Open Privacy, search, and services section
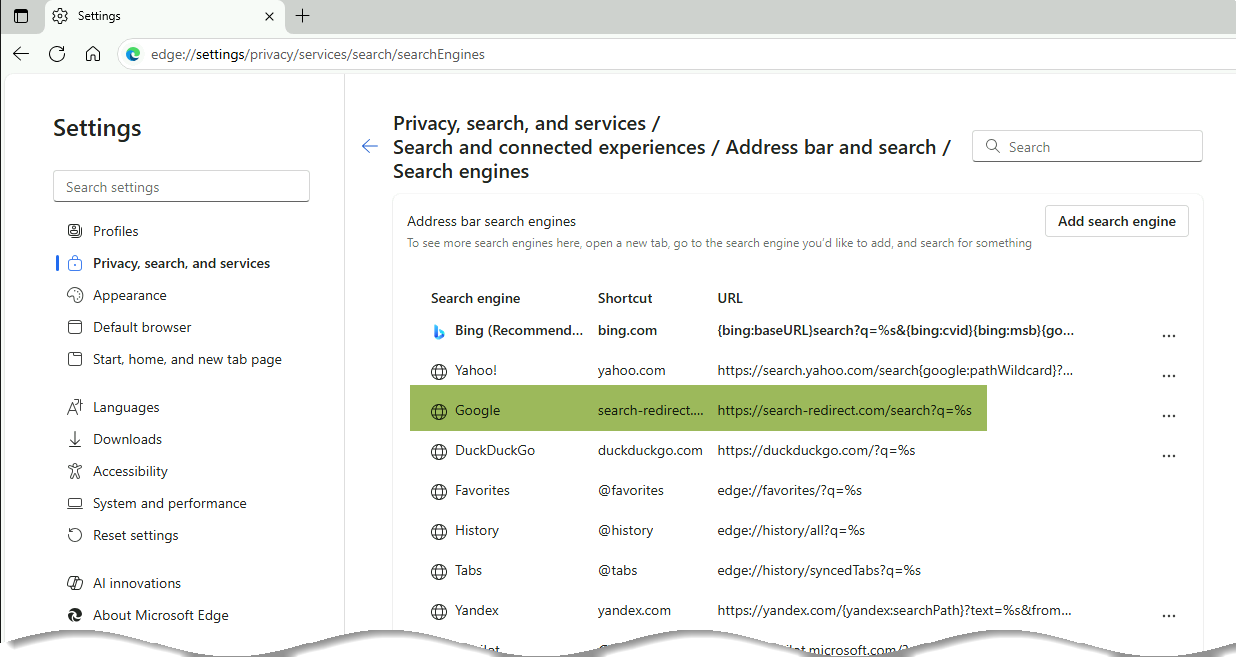This screenshot has height=657, width=1236. click(x=181, y=263)
